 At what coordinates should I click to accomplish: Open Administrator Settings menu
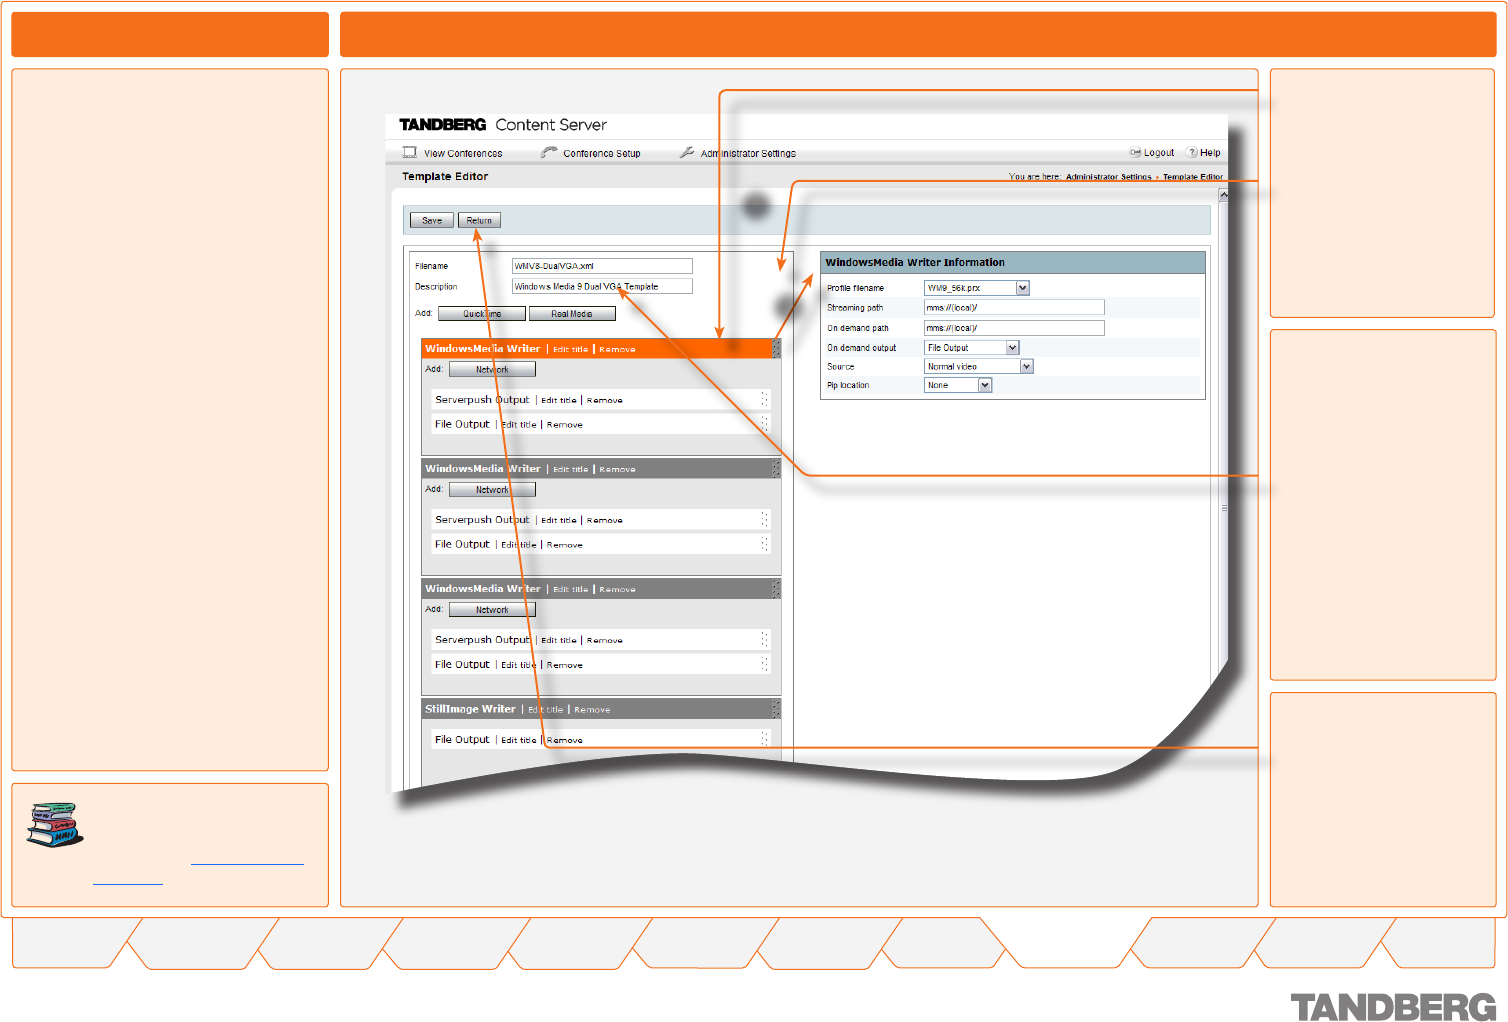click(x=748, y=153)
